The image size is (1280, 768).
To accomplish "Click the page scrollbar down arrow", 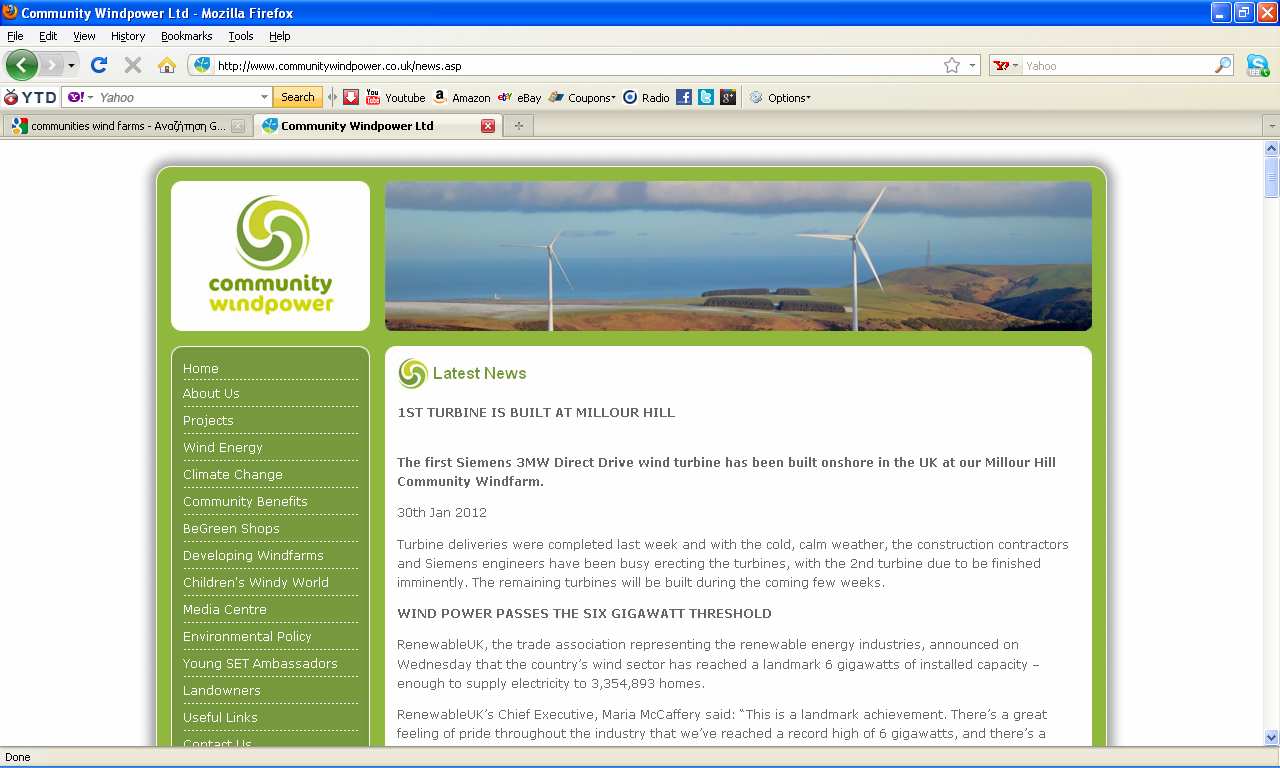I will (x=1271, y=737).
